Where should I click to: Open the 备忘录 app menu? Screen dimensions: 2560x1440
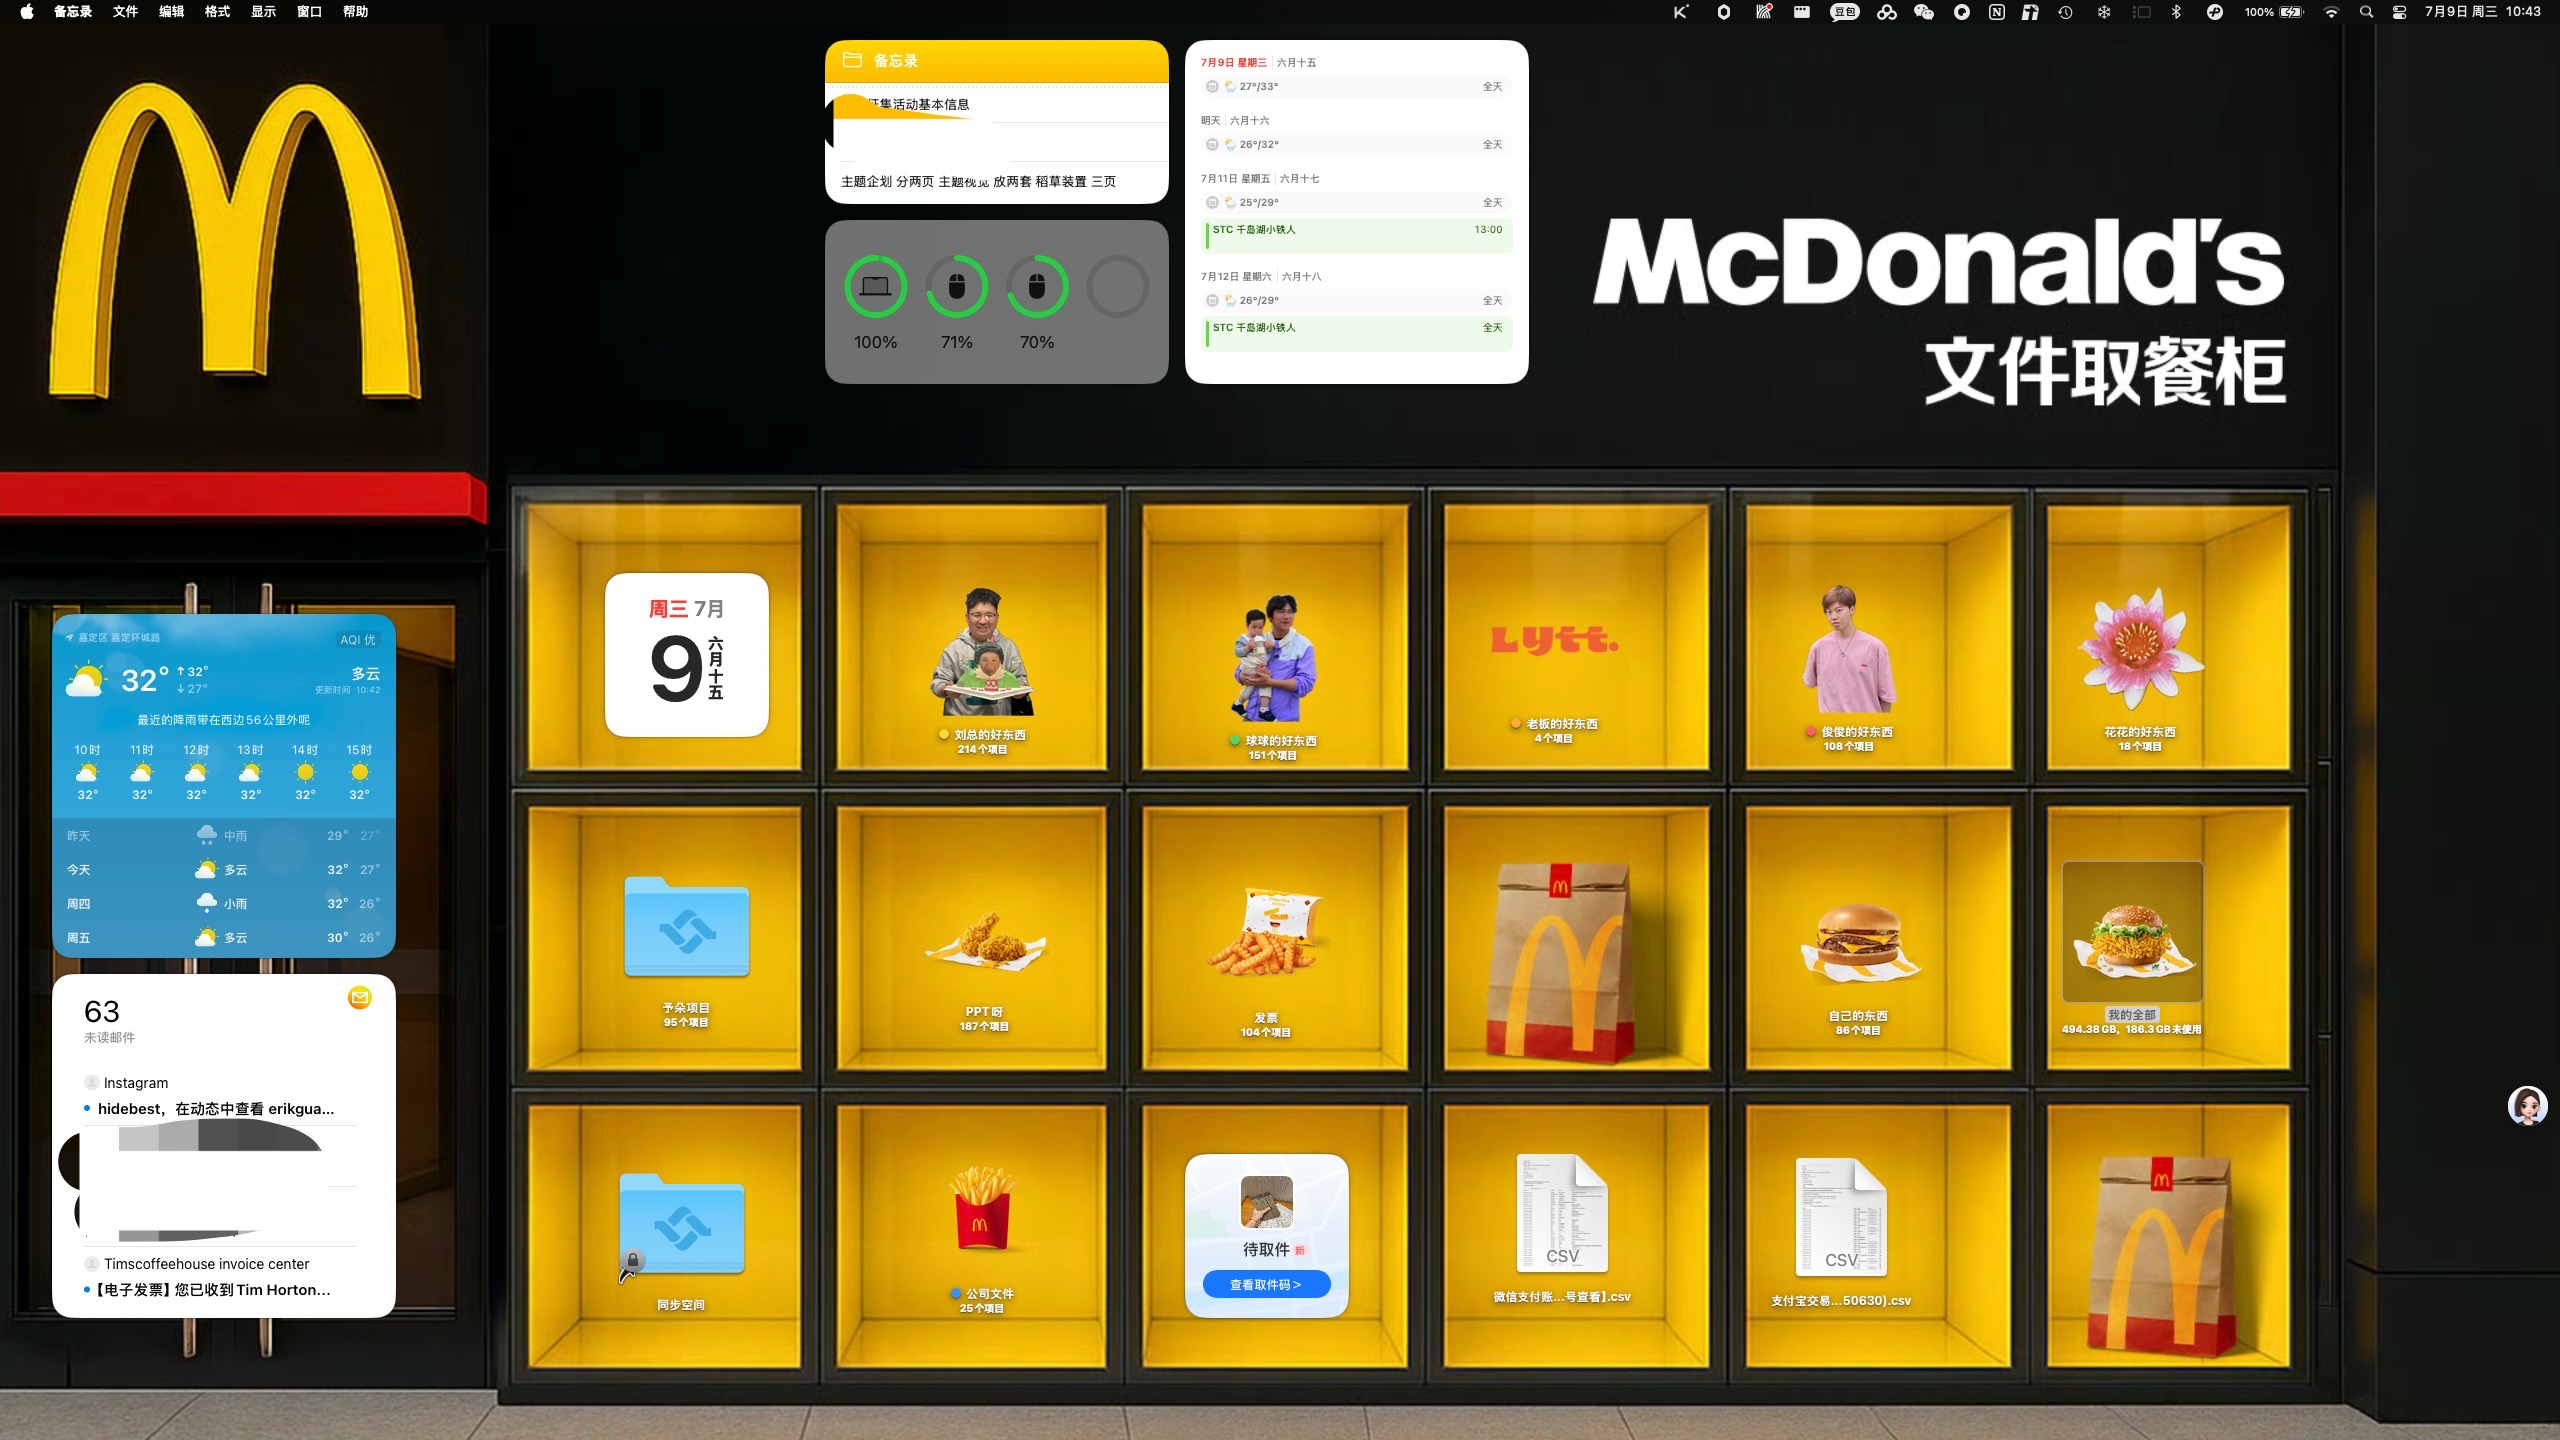click(x=73, y=12)
